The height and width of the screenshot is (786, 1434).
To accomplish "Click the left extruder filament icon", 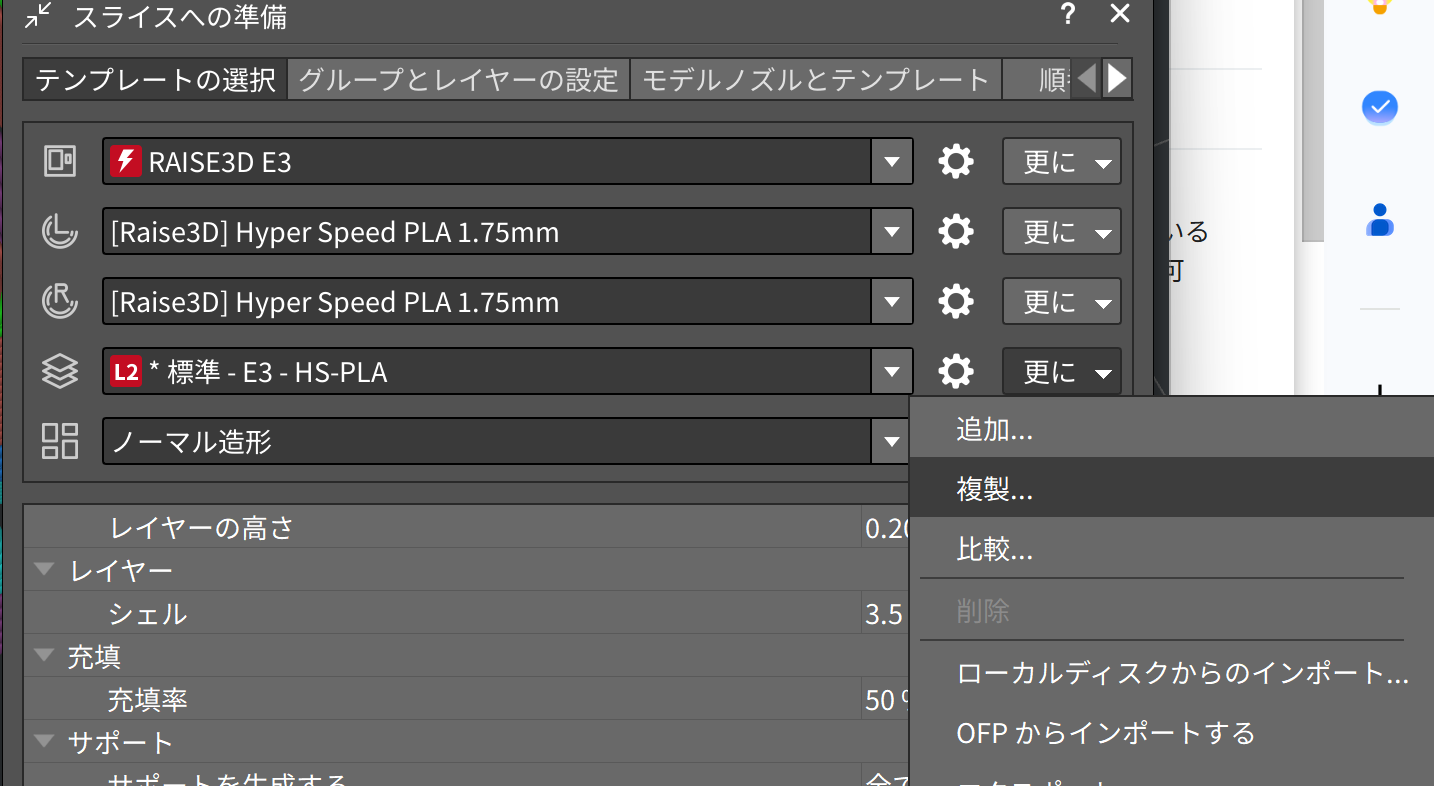I will point(60,231).
